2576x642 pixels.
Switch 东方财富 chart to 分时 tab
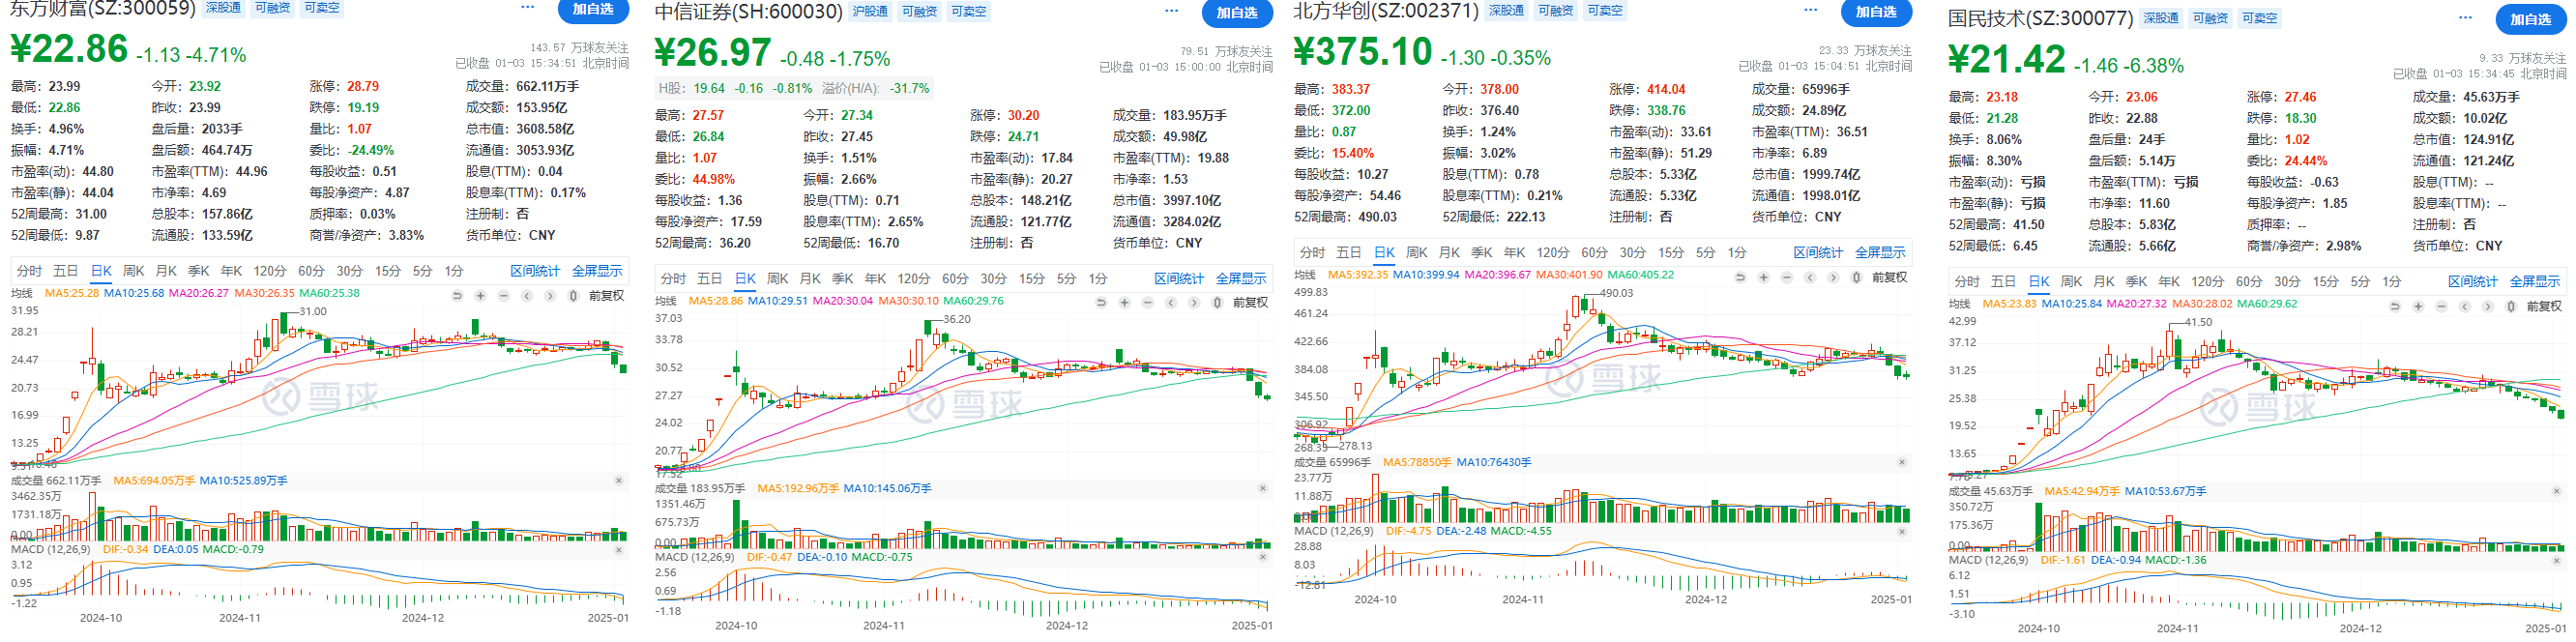pyautogui.click(x=29, y=271)
